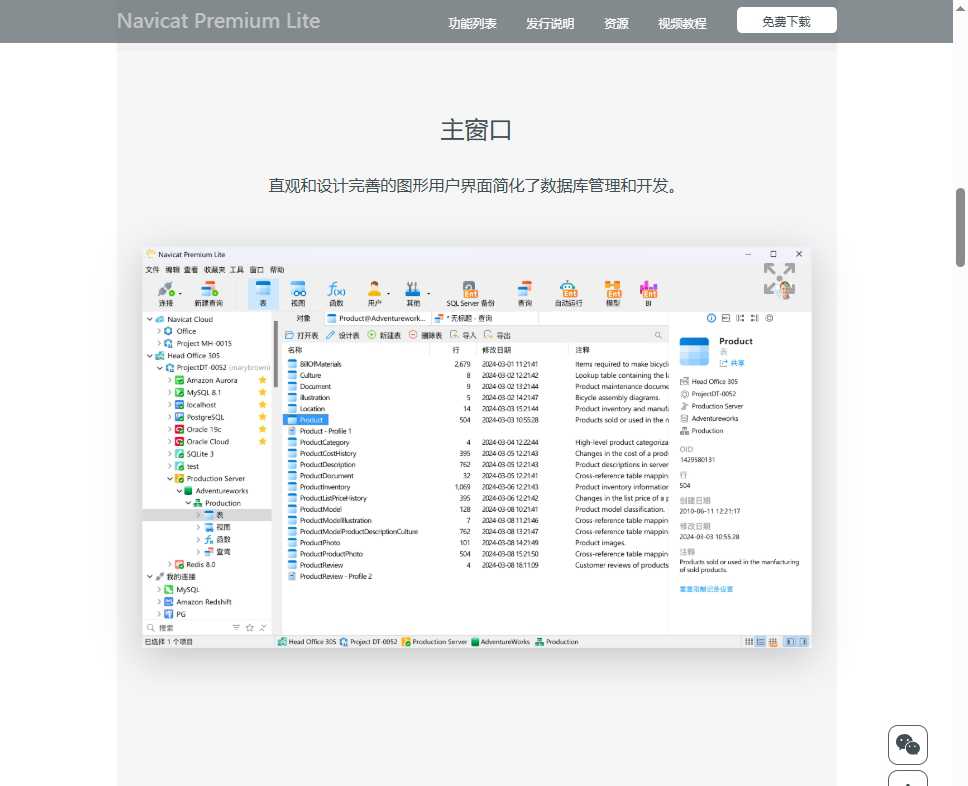The height and width of the screenshot is (786, 968).
Task: Open the 功能列表 nav link
Action: click(x=472, y=23)
